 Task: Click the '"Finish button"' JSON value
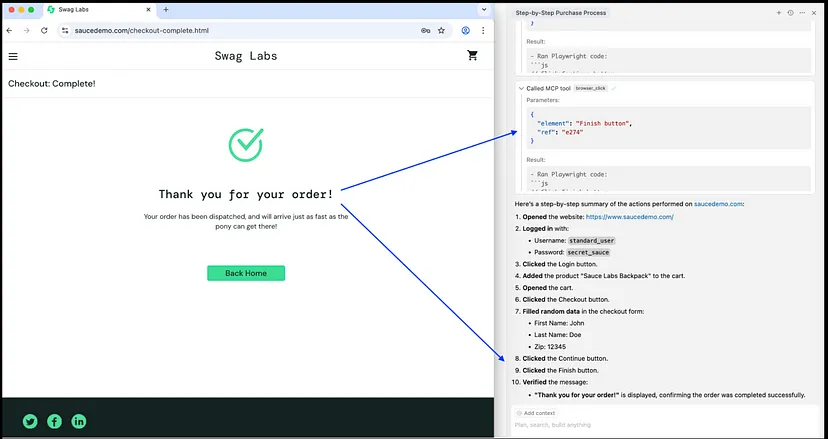coord(604,123)
